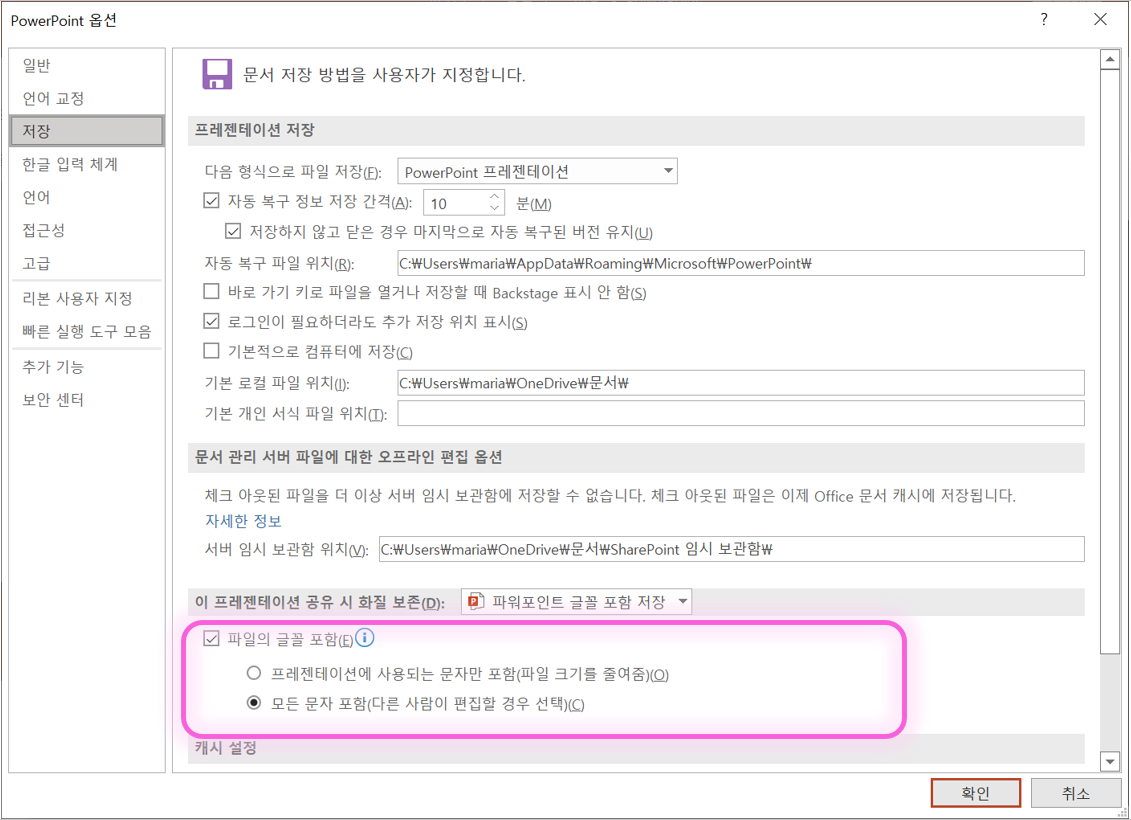Increase auto-recover interval with up arrow

click(494, 195)
